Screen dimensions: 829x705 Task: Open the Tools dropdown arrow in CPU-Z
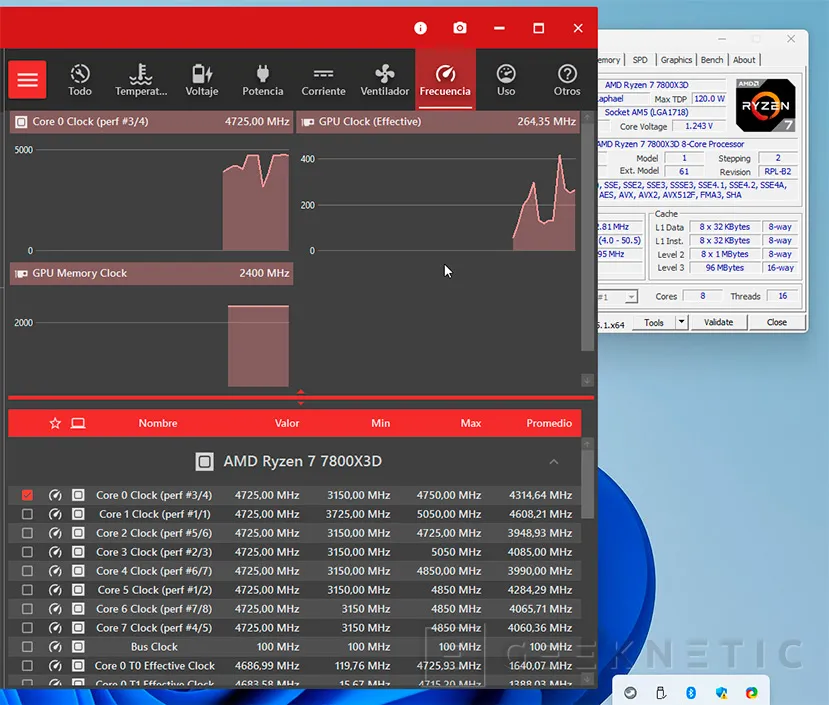pos(681,322)
